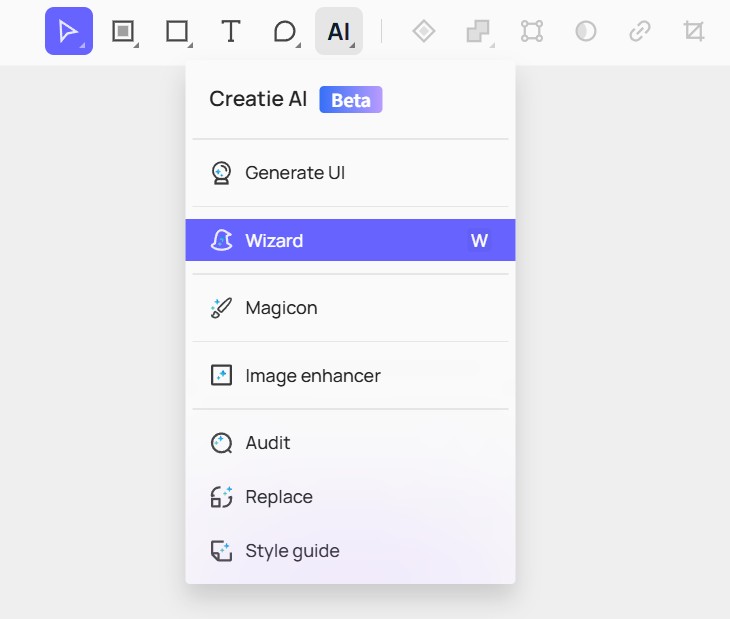Open Style guide menu entry

pos(350,551)
